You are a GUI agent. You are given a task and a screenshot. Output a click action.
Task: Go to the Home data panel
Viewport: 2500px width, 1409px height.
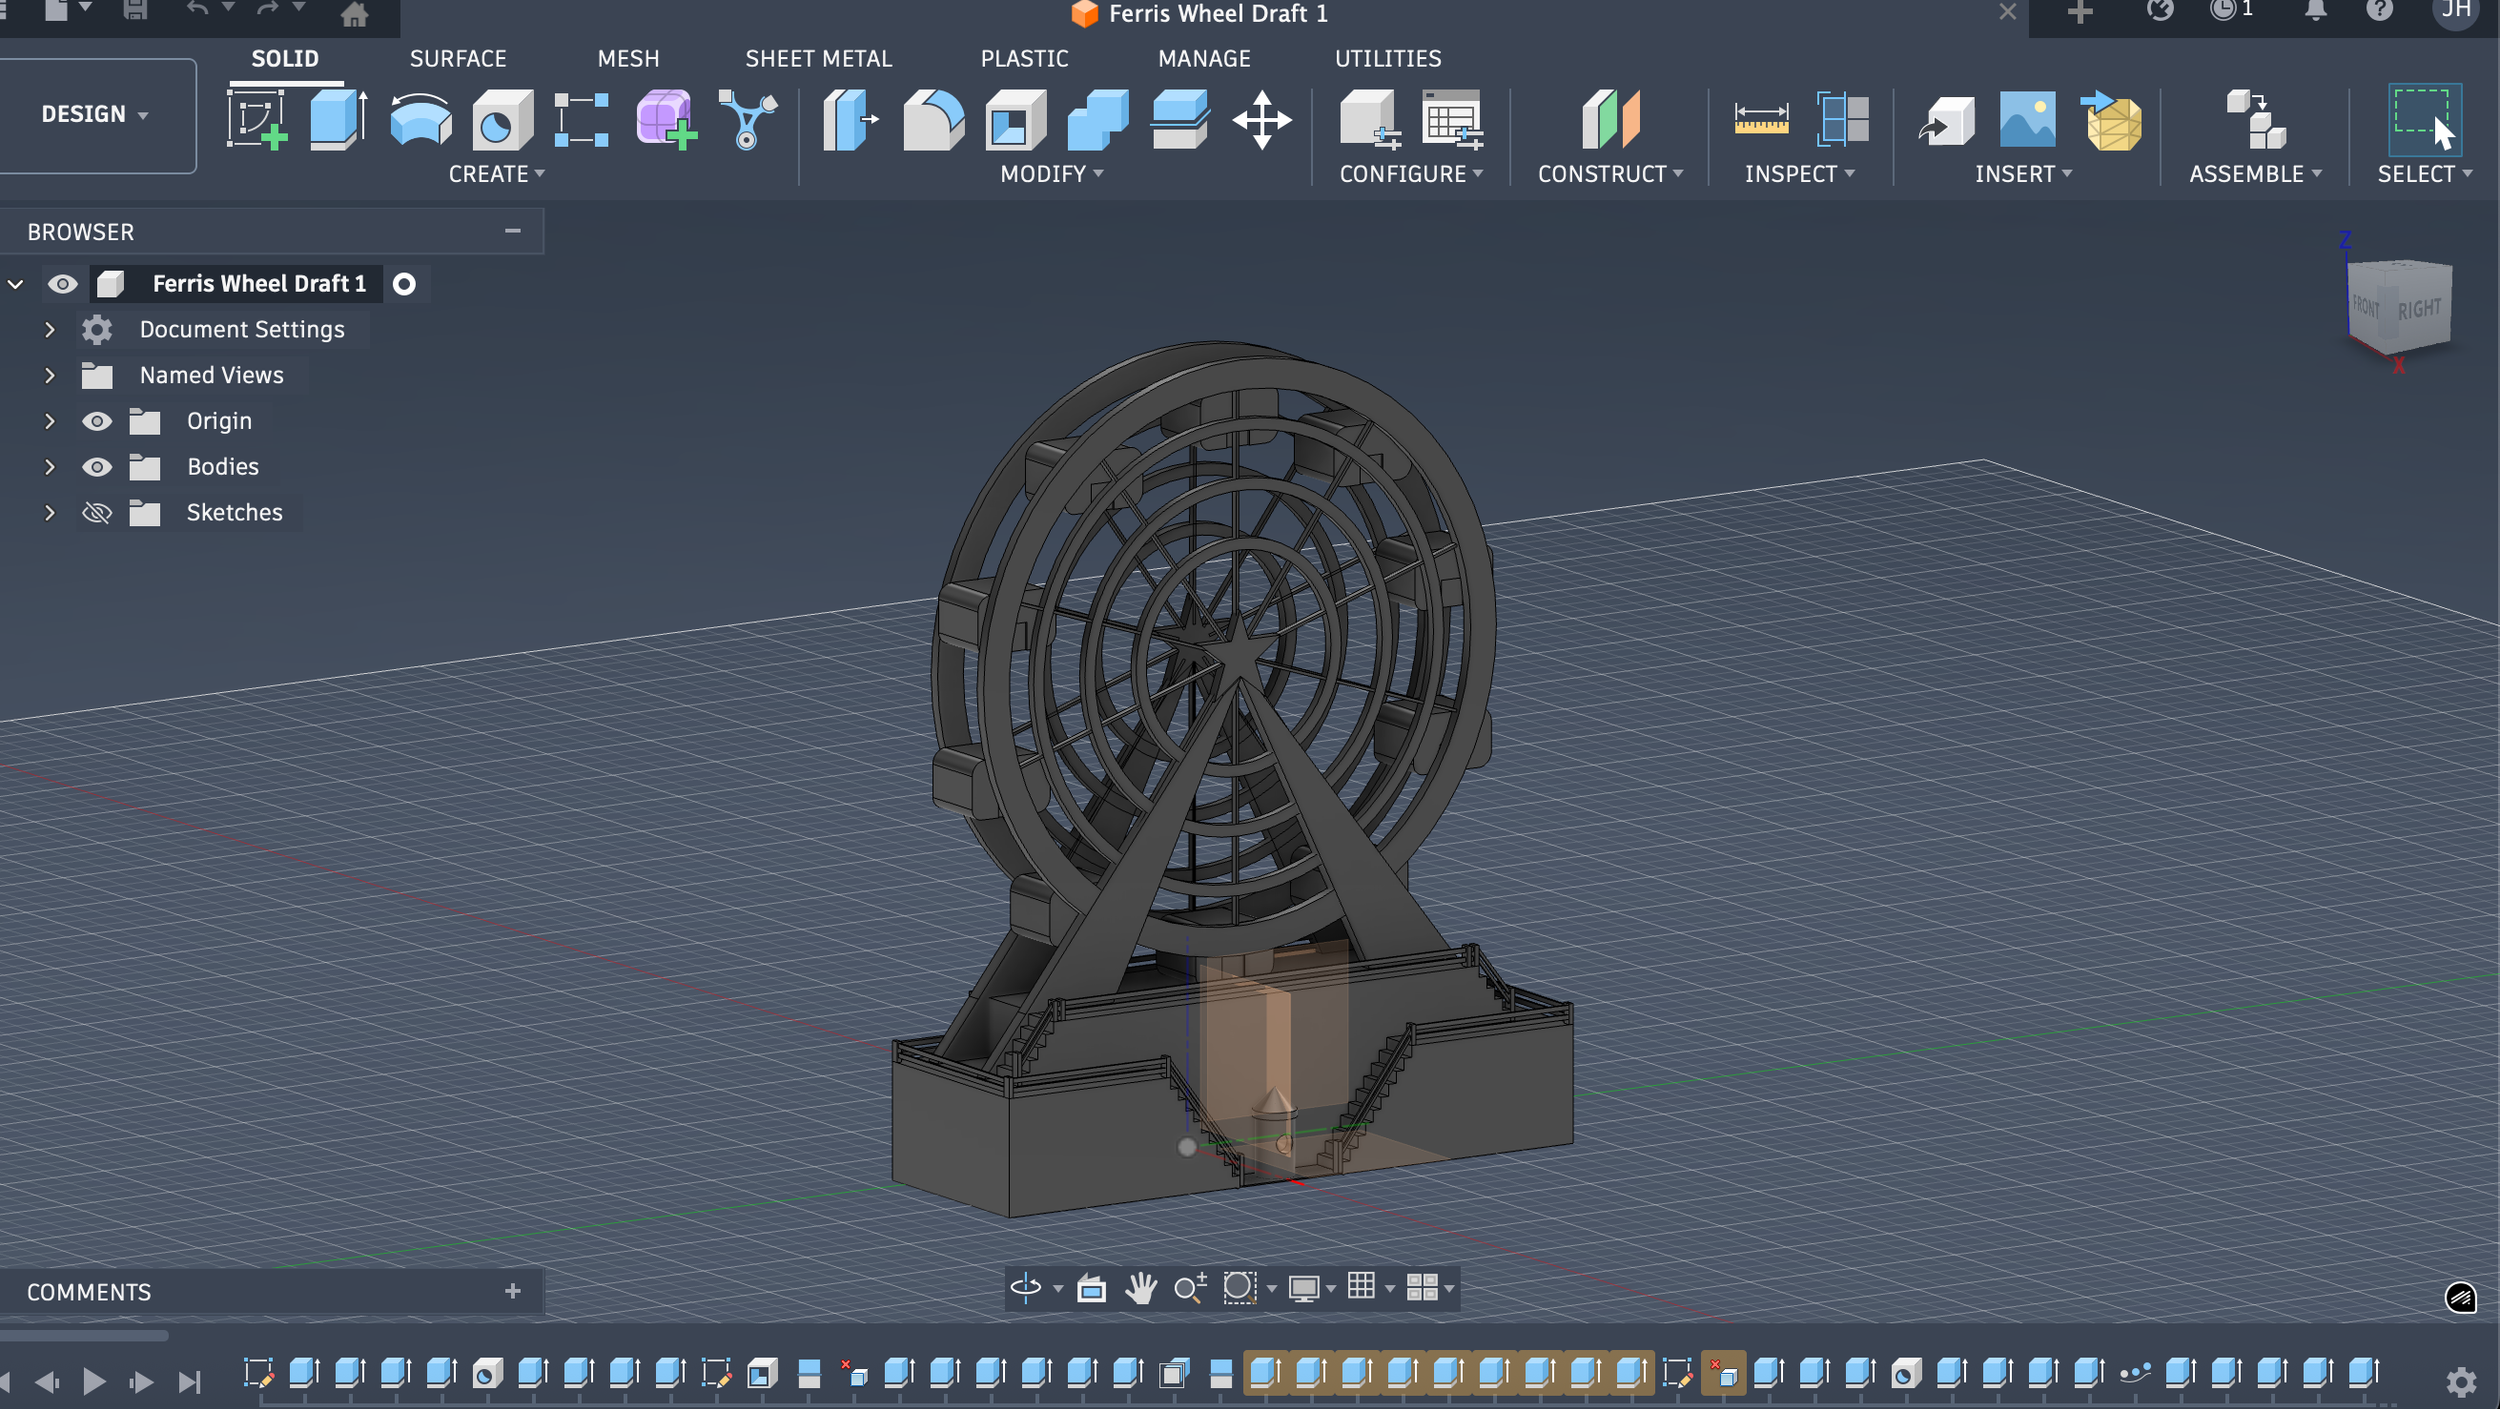(x=354, y=14)
